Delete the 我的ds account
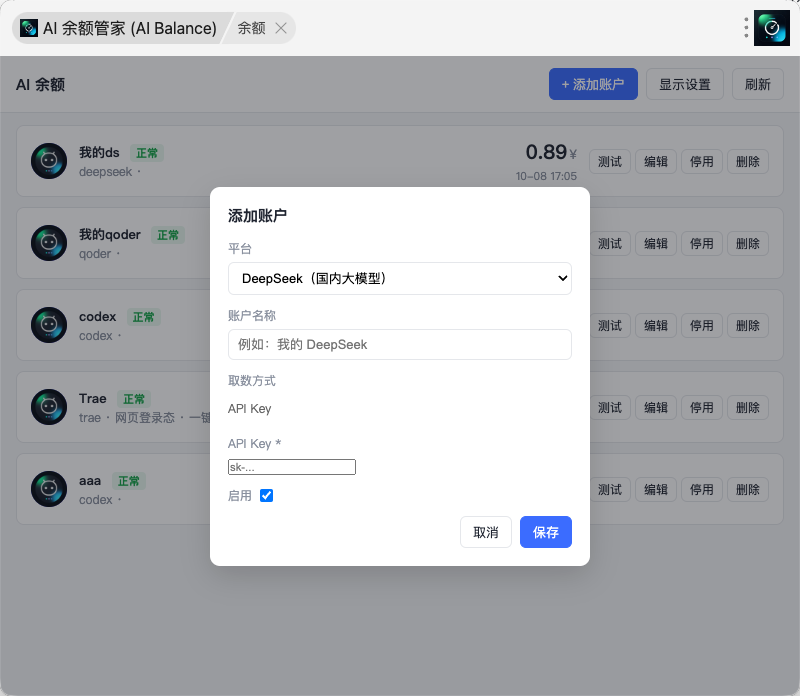Viewport: 800px width, 696px height. (747, 162)
